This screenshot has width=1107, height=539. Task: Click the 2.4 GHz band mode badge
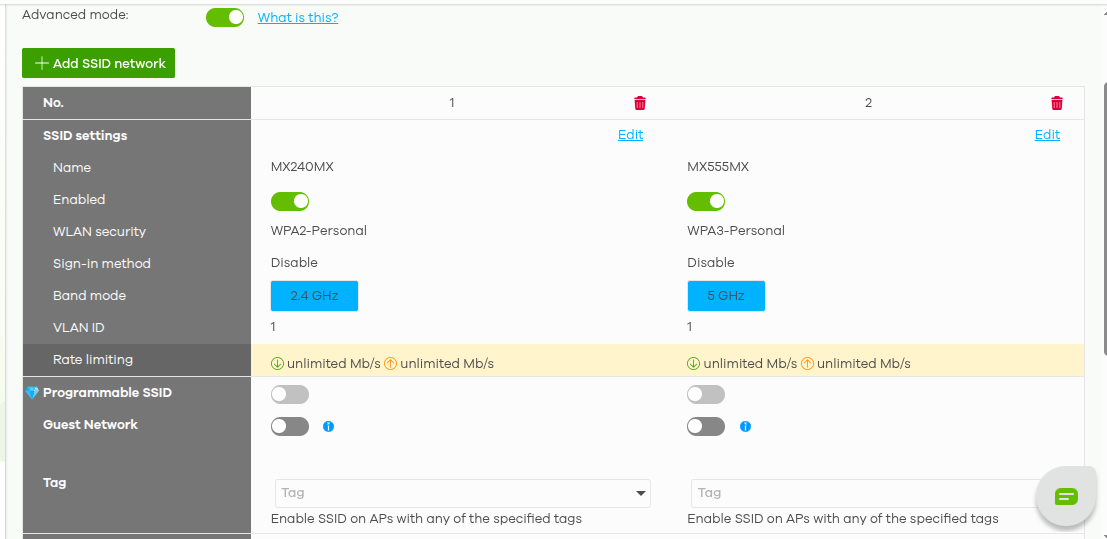pyautogui.click(x=314, y=296)
